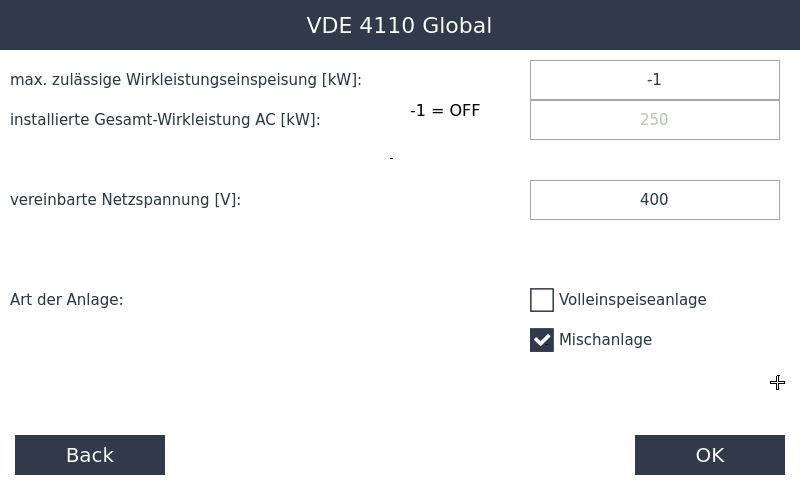Screen dimensions: 800x480
Task: Click the max. zulässige Wirkleistungseinspeisung input field
Action: (x=654, y=80)
